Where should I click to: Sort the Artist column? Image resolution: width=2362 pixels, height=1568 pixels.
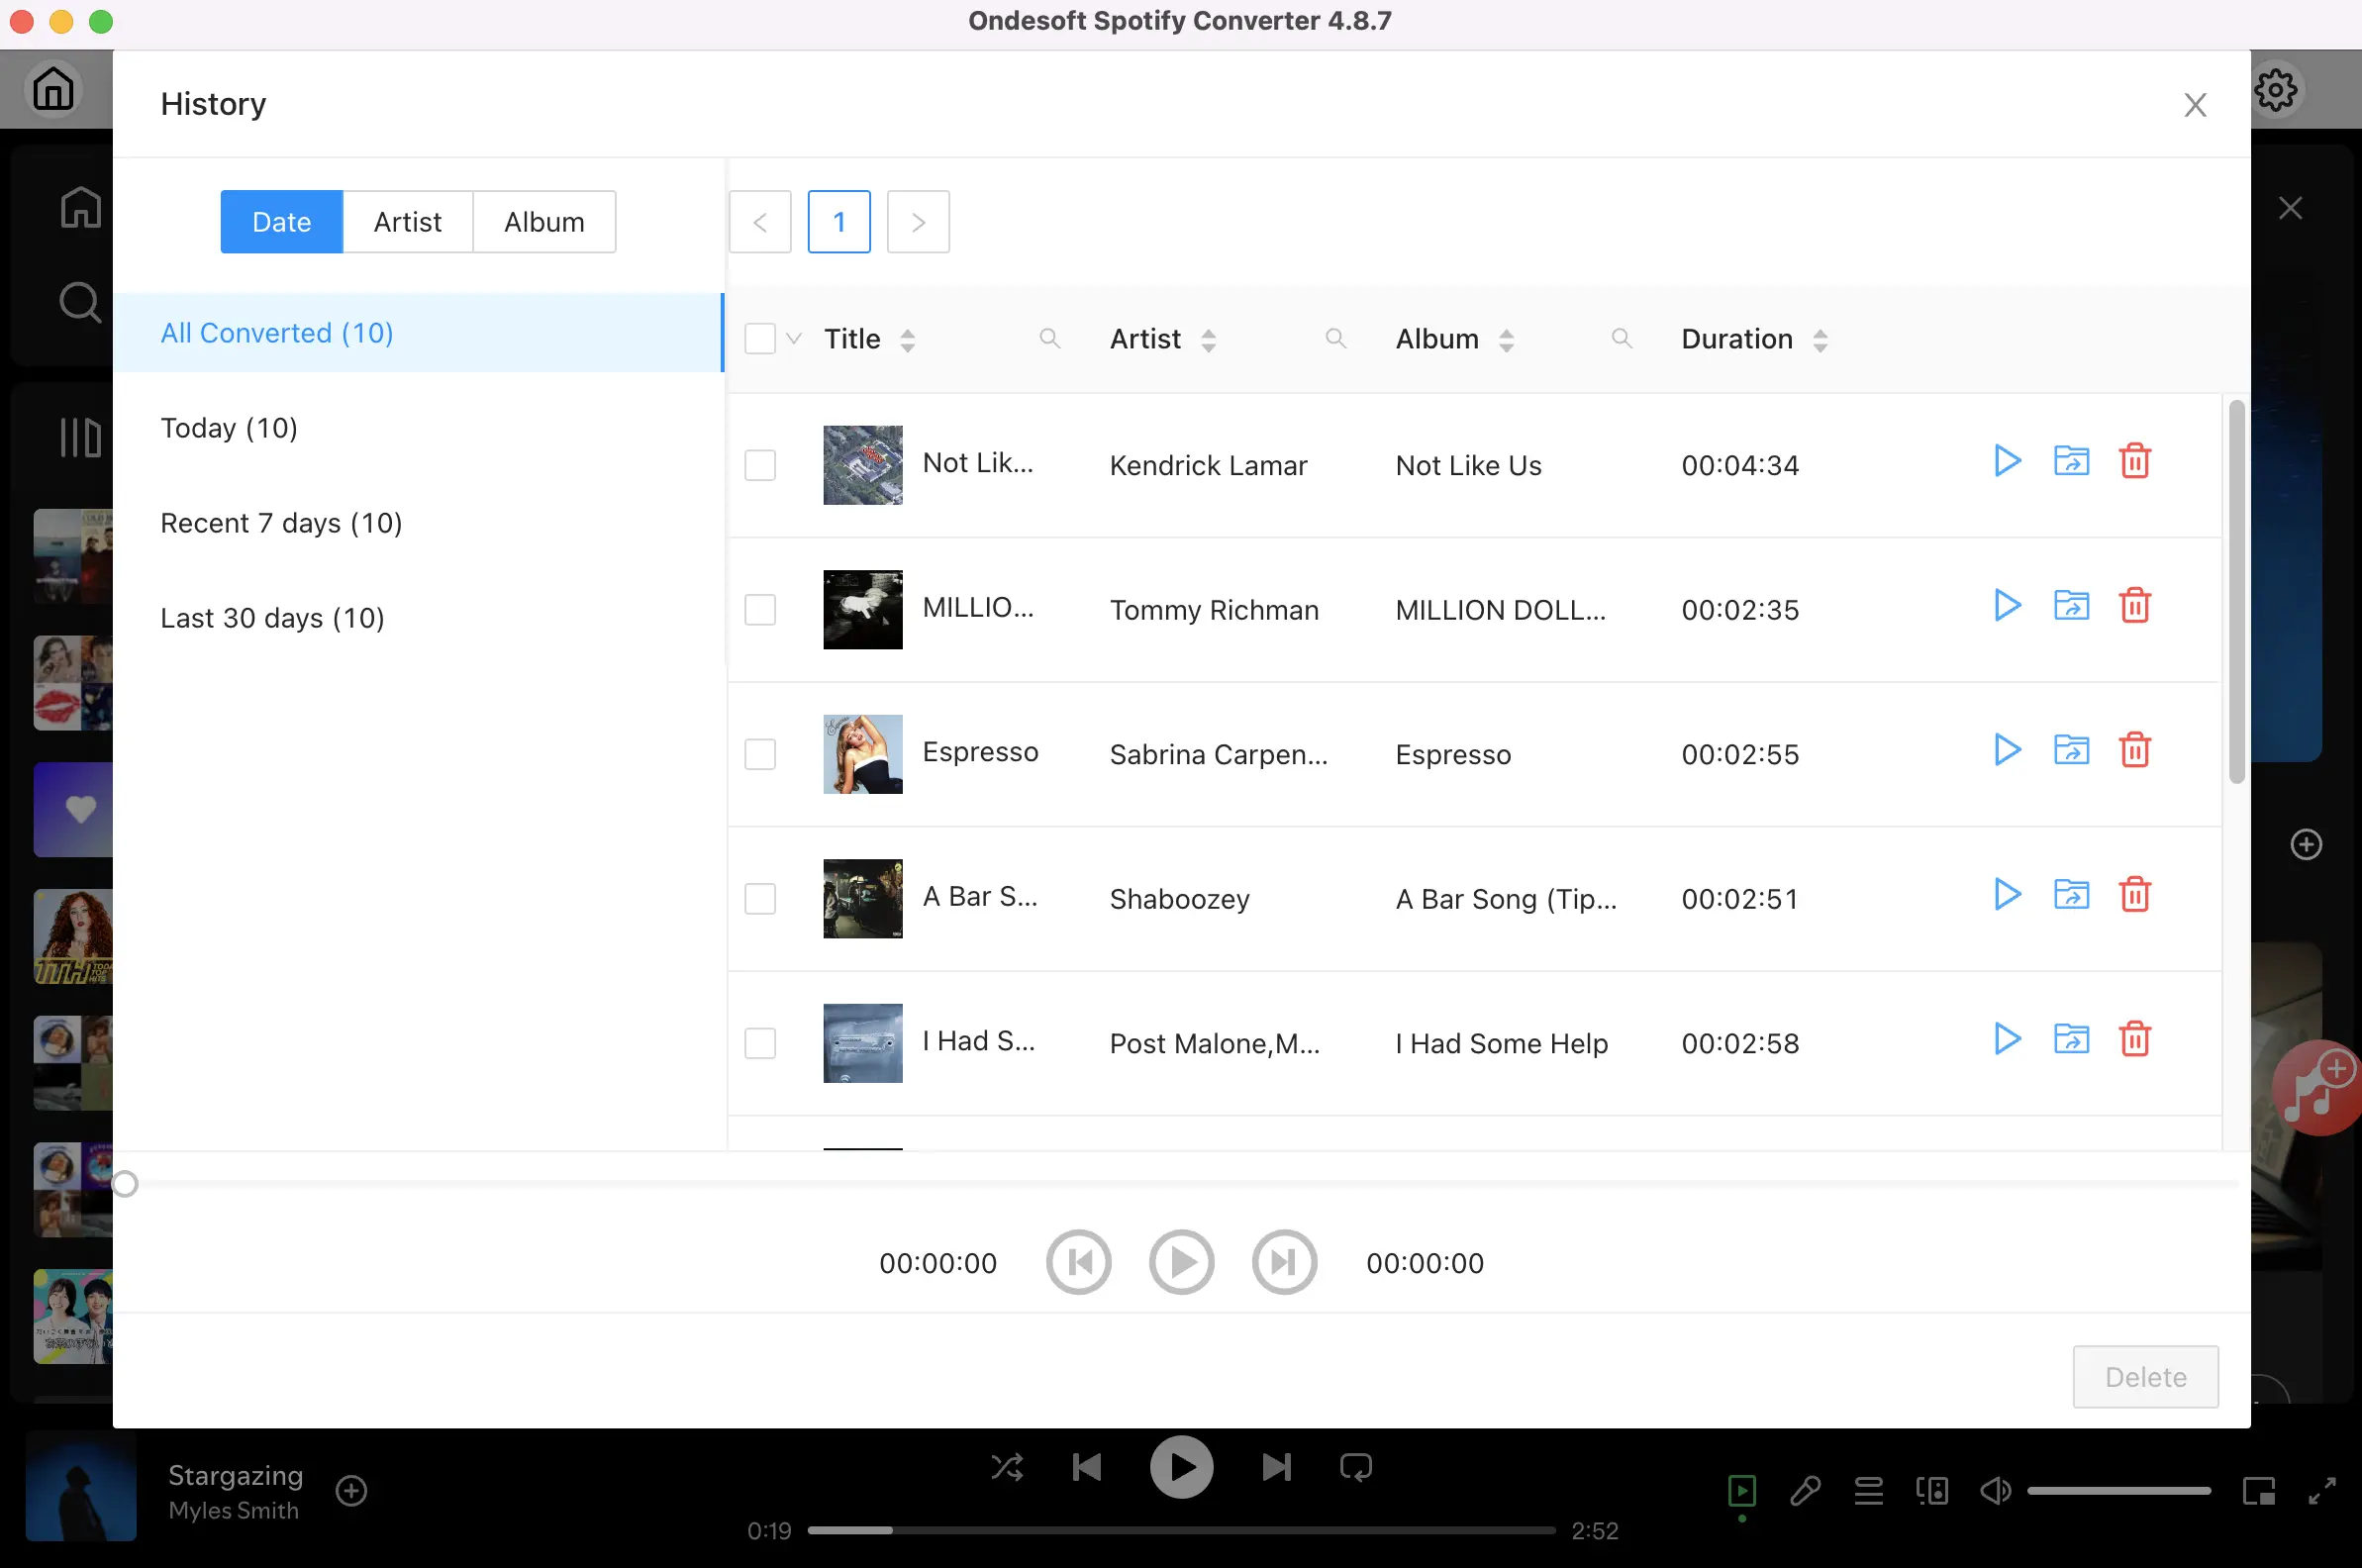1209,338
